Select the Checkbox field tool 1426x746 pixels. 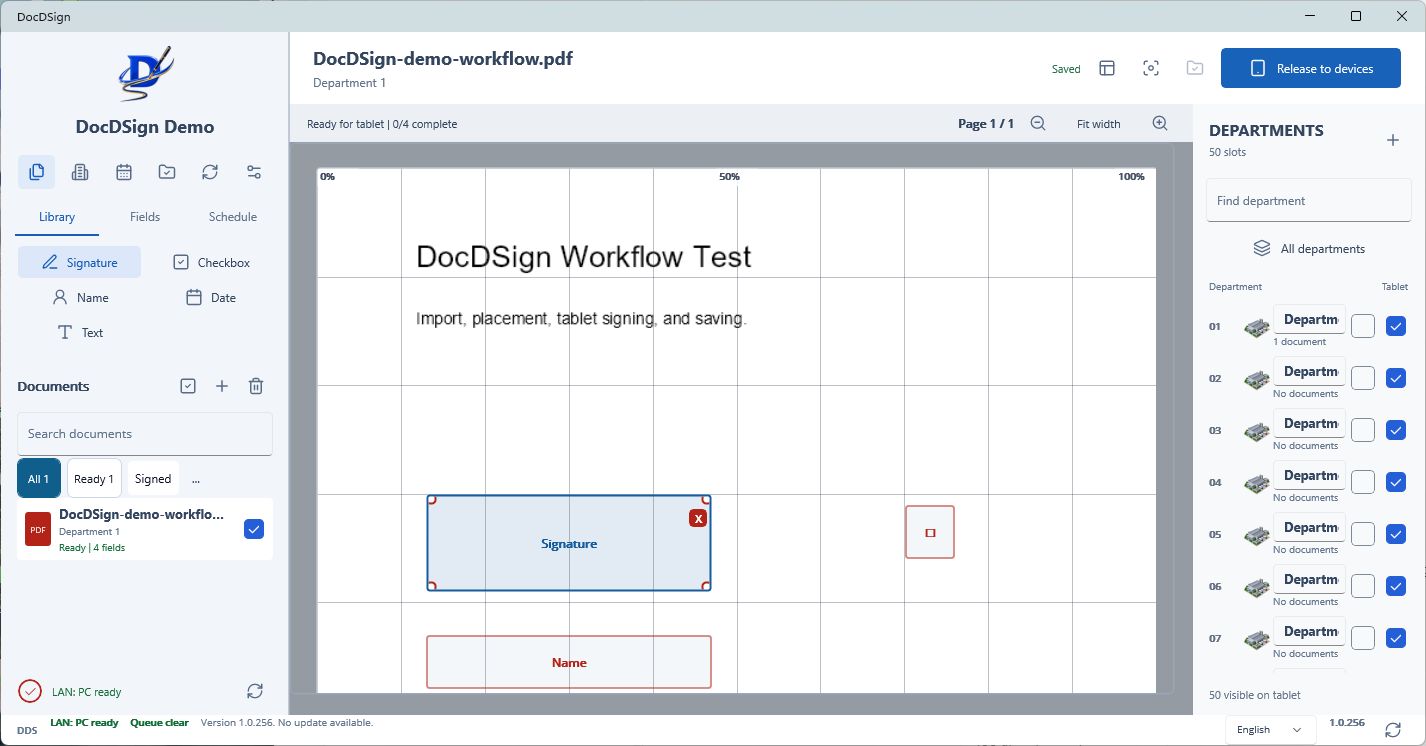click(211, 262)
